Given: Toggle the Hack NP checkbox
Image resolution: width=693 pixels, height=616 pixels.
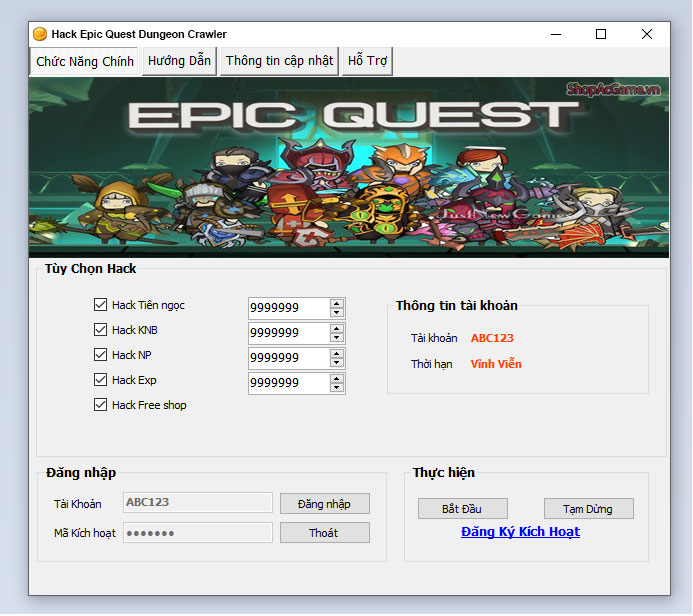Looking at the screenshot, I should 100,354.
